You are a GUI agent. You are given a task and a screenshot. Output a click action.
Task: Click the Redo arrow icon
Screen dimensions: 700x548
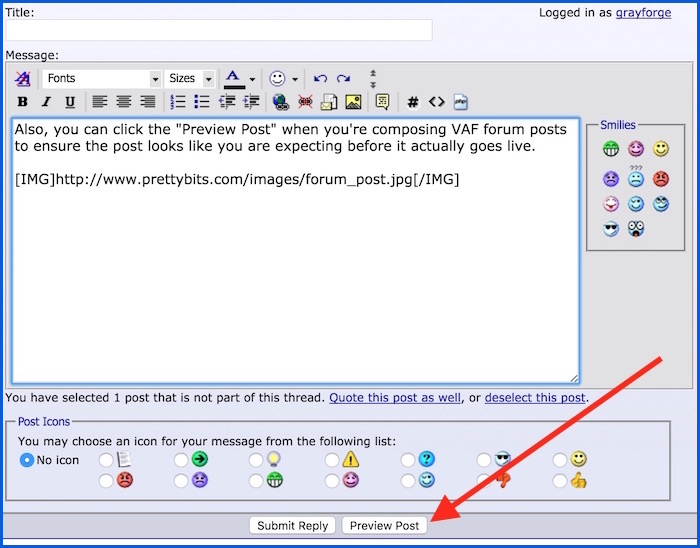click(343, 79)
